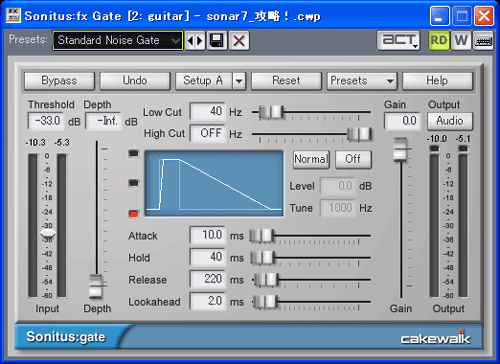Click the Depth value field -Inf.
This screenshot has width=500, height=364.
click(103, 121)
